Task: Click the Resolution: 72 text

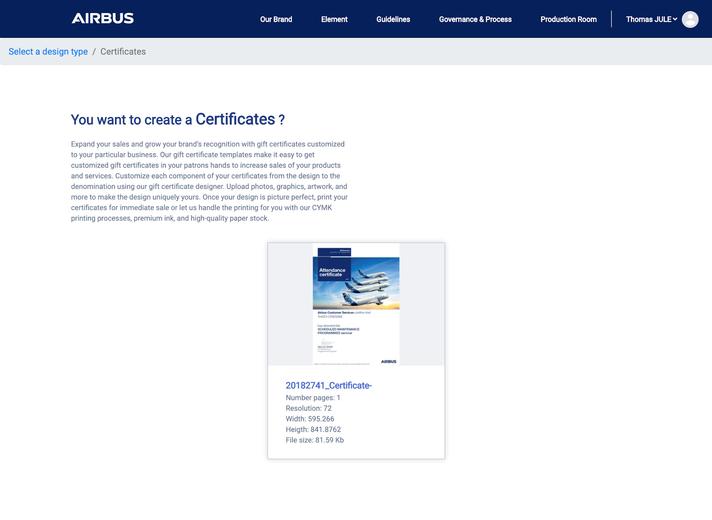Action: tap(309, 408)
